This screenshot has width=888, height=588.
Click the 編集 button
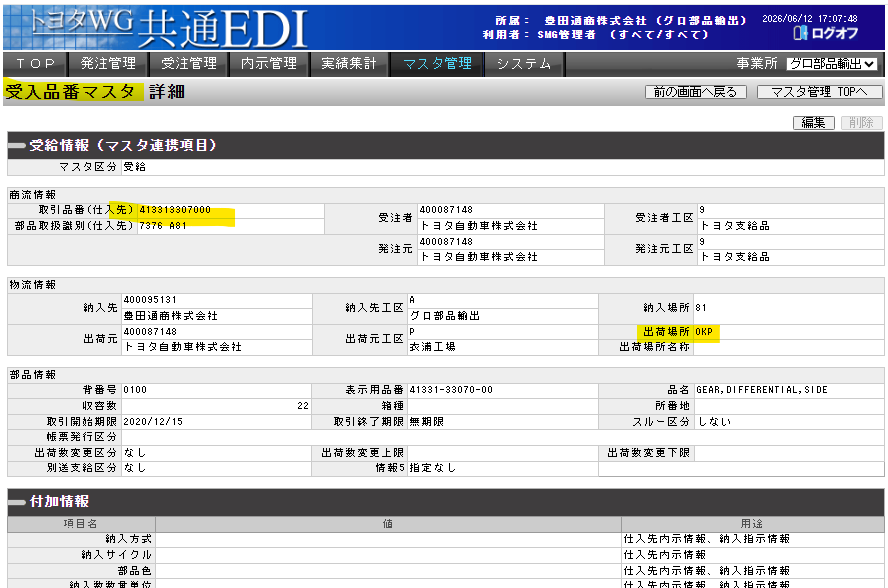pyautogui.click(x=814, y=123)
